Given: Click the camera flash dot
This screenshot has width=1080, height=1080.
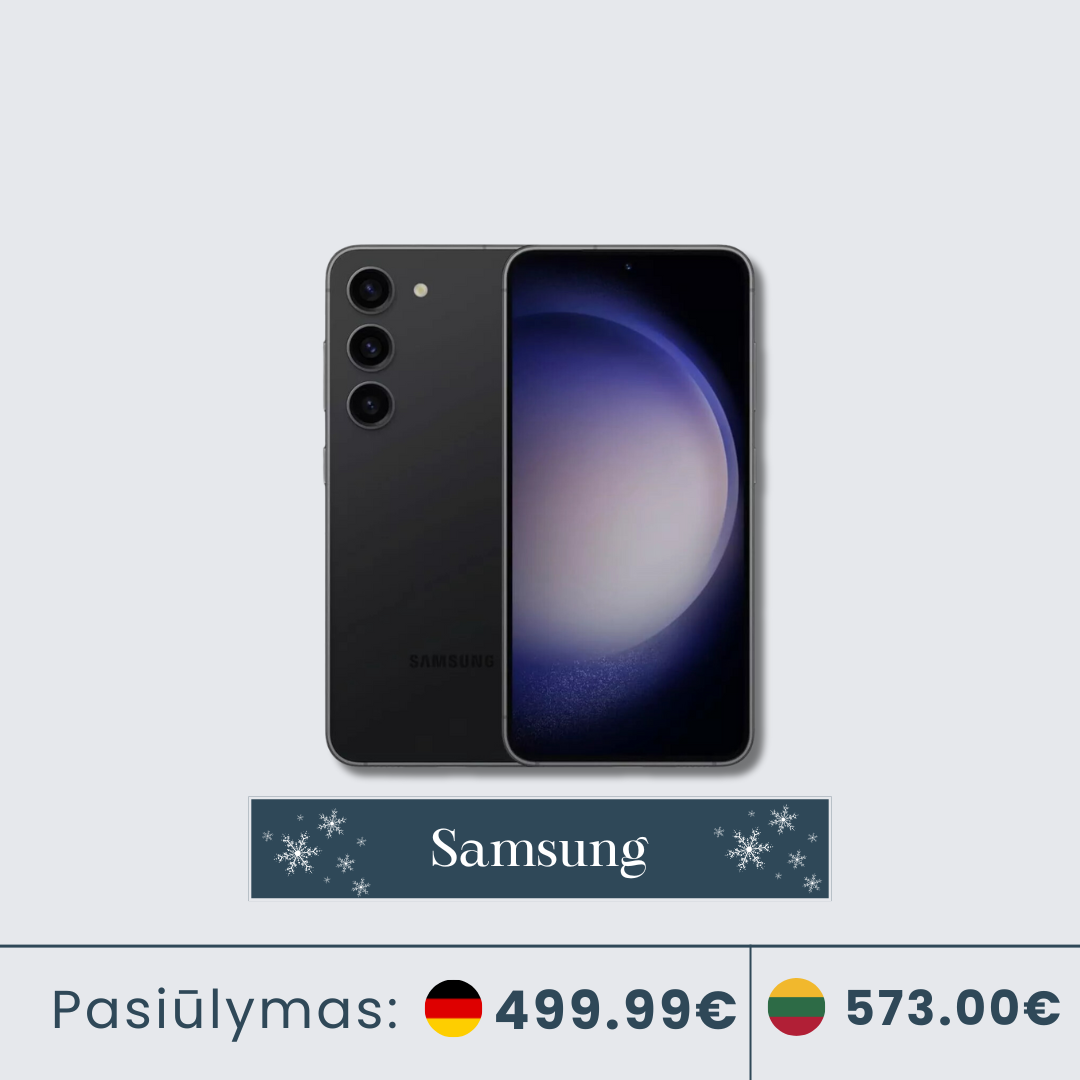Looking at the screenshot, I should tap(421, 290).
